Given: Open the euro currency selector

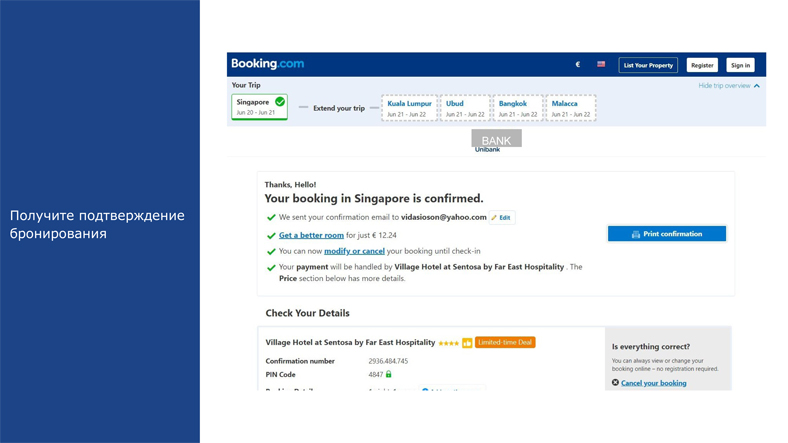Looking at the screenshot, I should point(578,64).
